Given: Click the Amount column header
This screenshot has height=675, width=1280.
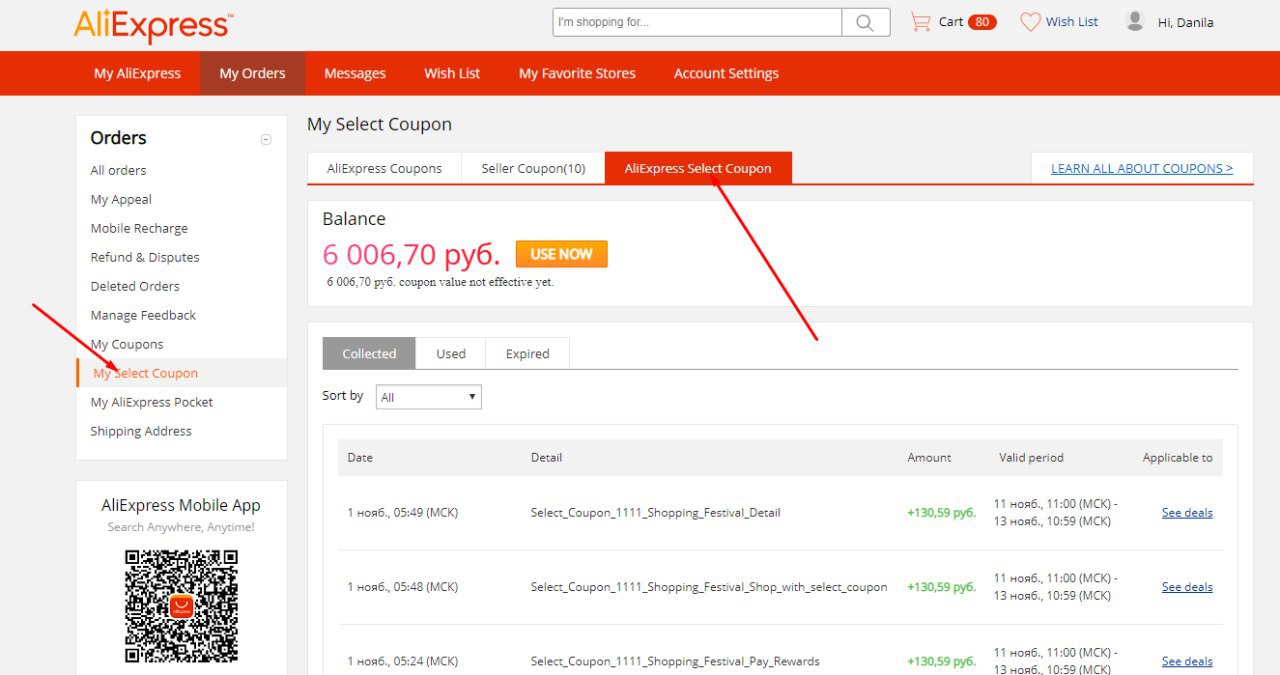Looking at the screenshot, I should click(929, 457).
